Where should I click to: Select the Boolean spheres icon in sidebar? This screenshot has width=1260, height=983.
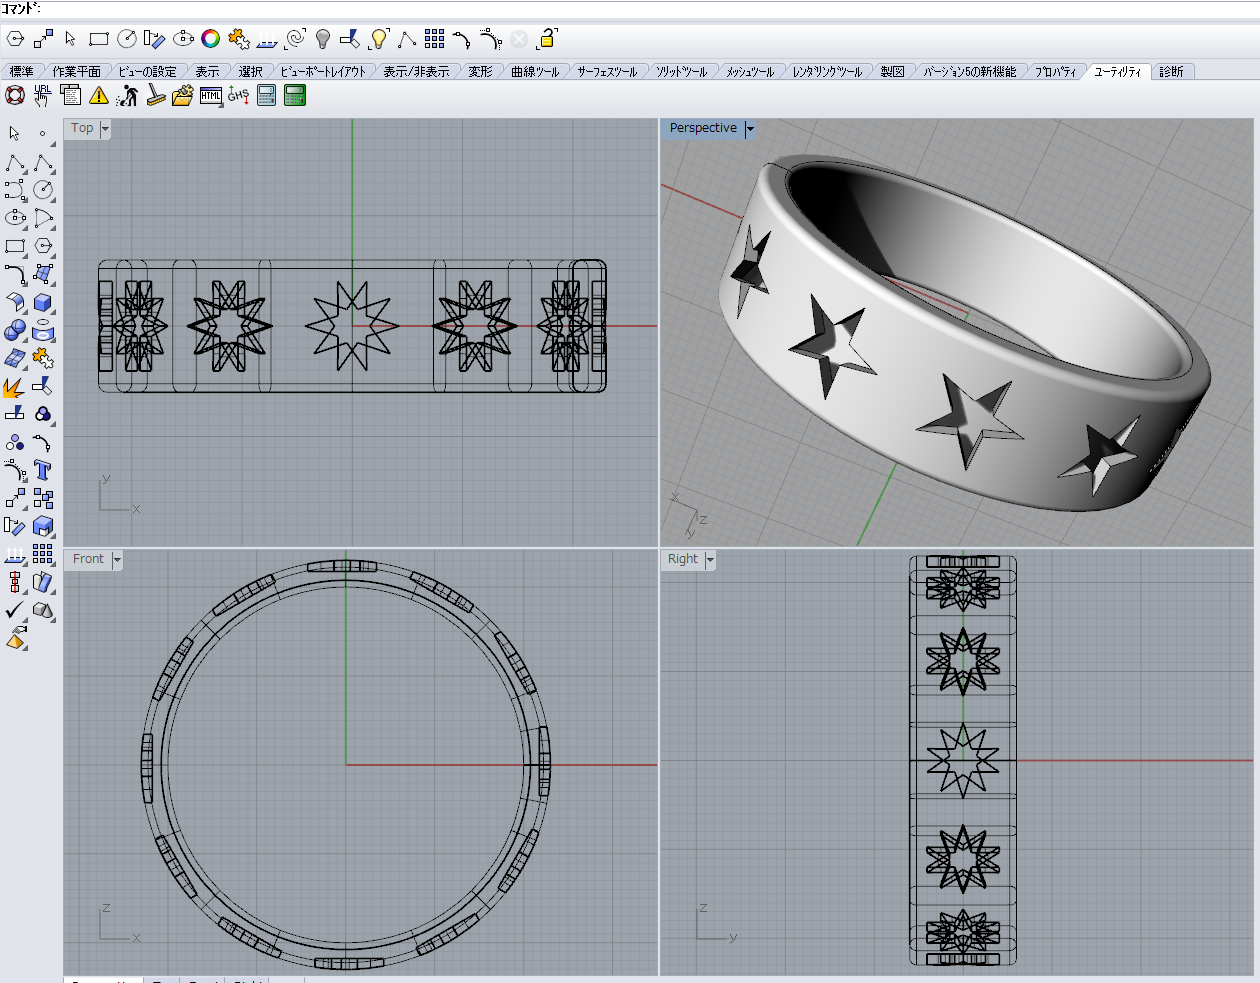[15, 330]
